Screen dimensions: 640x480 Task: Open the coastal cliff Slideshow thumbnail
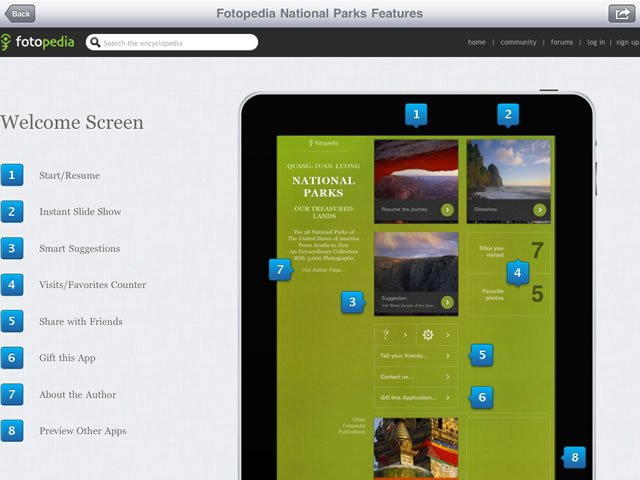pyautogui.click(x=509, y=170)
